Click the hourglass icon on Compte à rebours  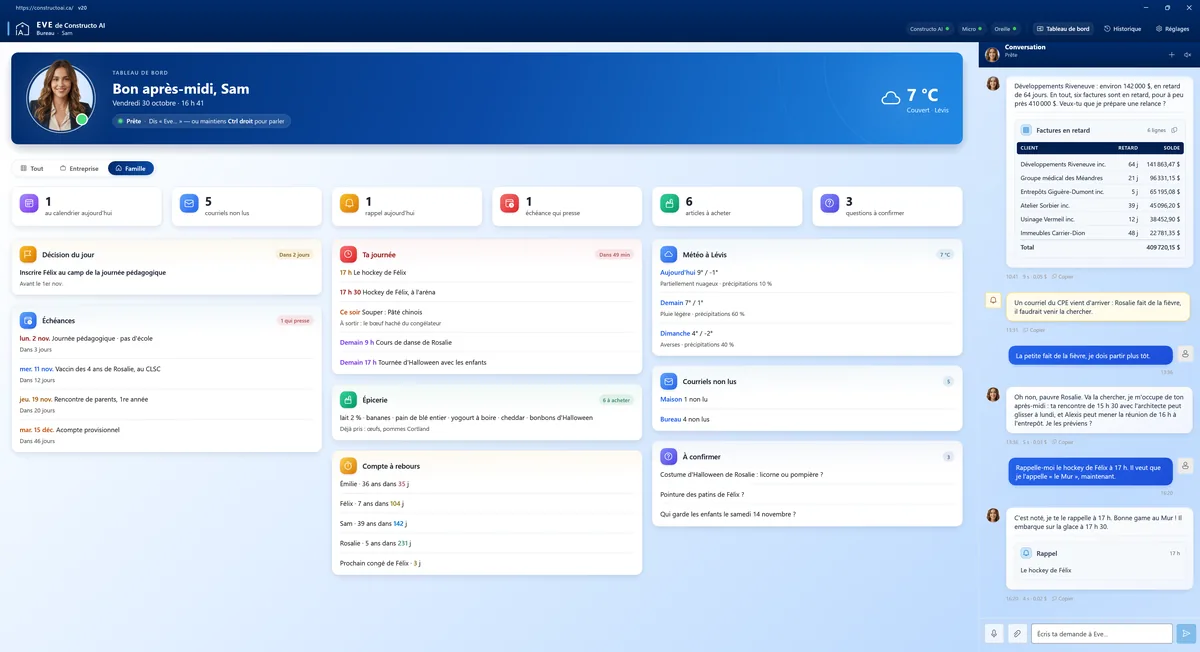point(348,465)
